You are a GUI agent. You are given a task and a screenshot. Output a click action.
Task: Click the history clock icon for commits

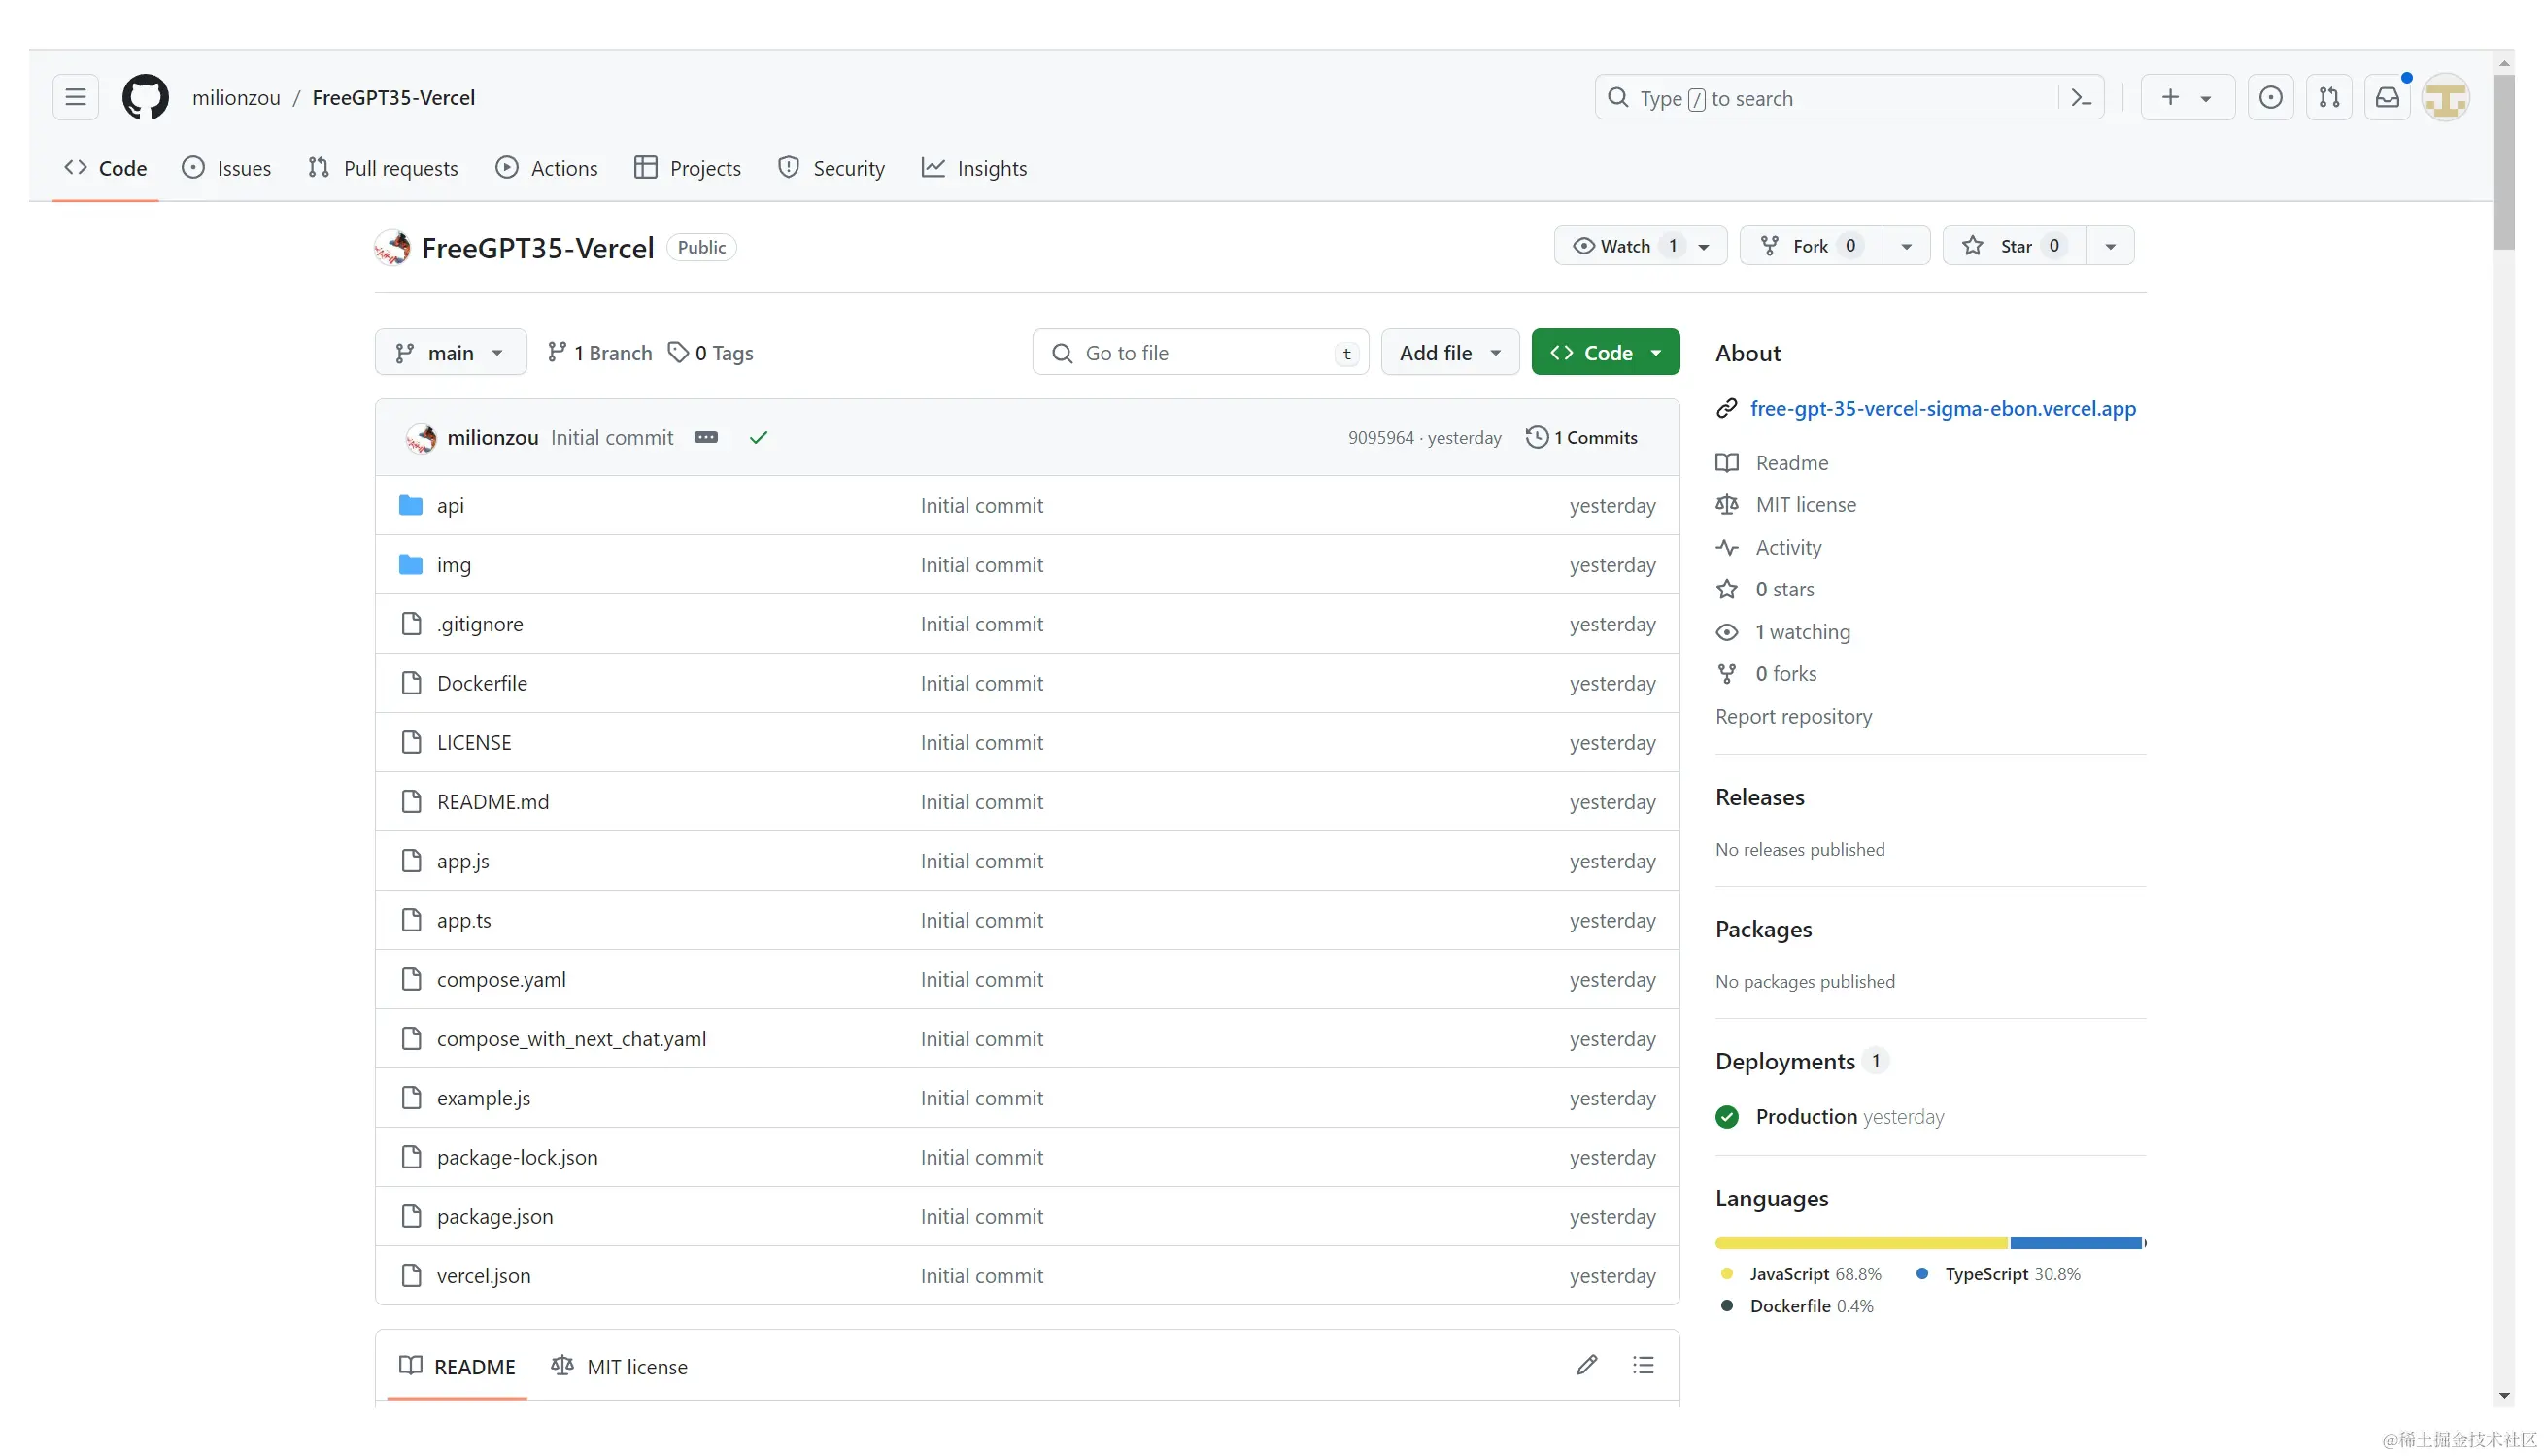[x=1537, y=437]
